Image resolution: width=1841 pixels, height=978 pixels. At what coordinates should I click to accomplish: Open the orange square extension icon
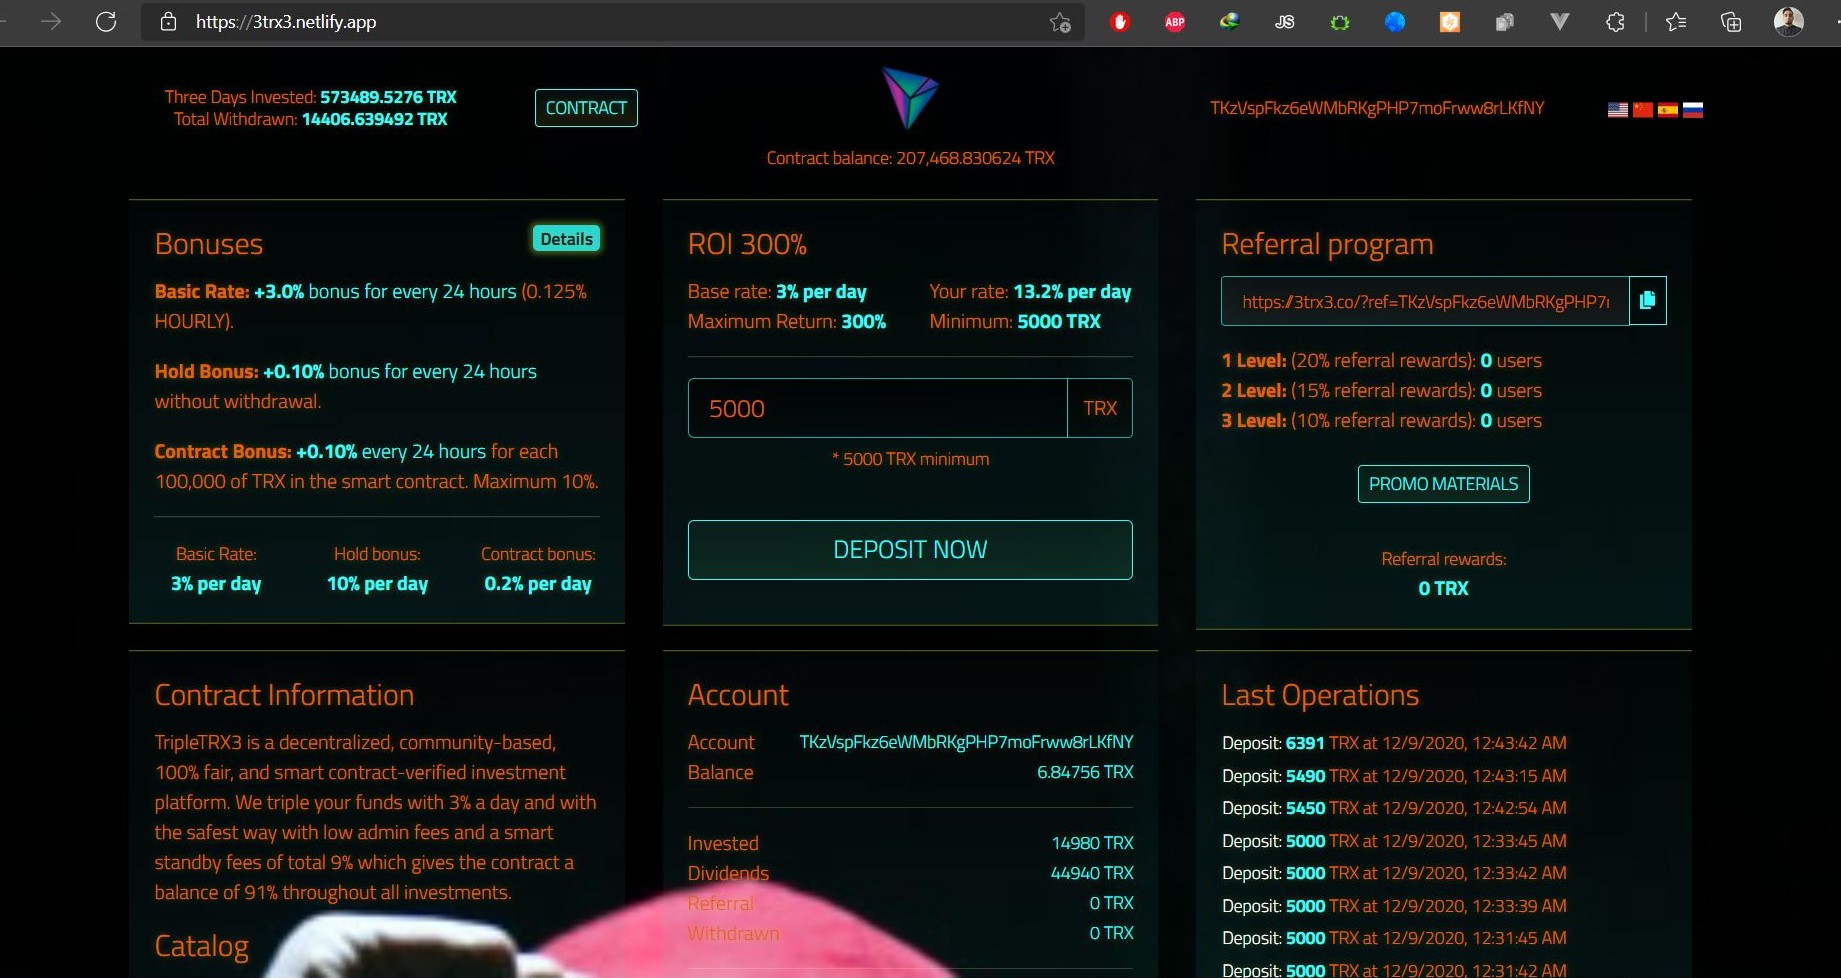(x=1450, y=22)
